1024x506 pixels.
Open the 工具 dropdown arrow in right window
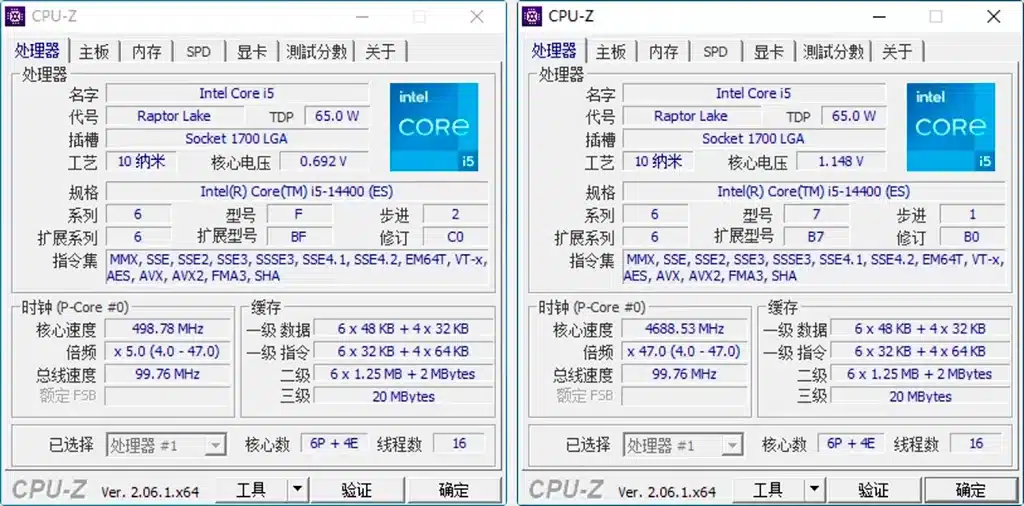[814, 489]
